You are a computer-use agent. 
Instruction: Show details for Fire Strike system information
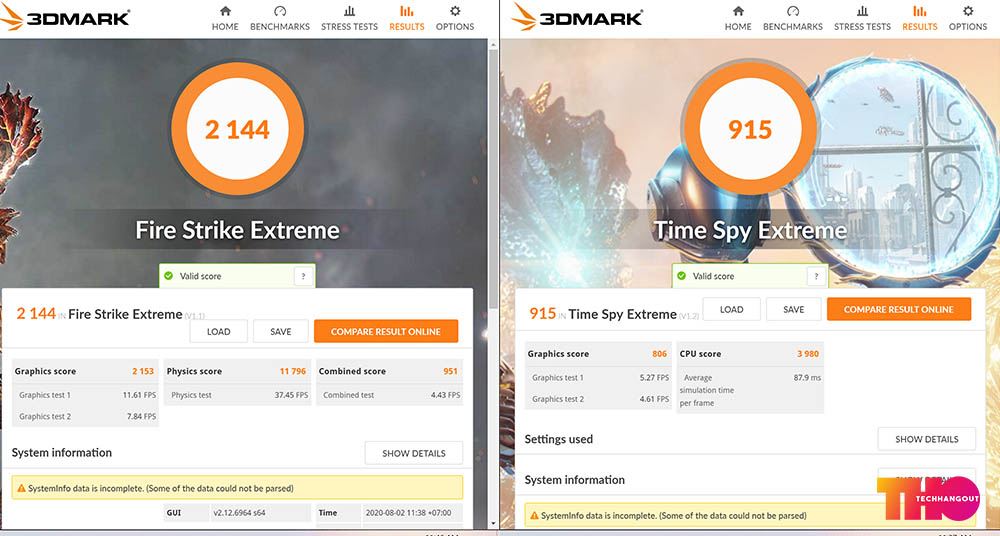point(414,453)
